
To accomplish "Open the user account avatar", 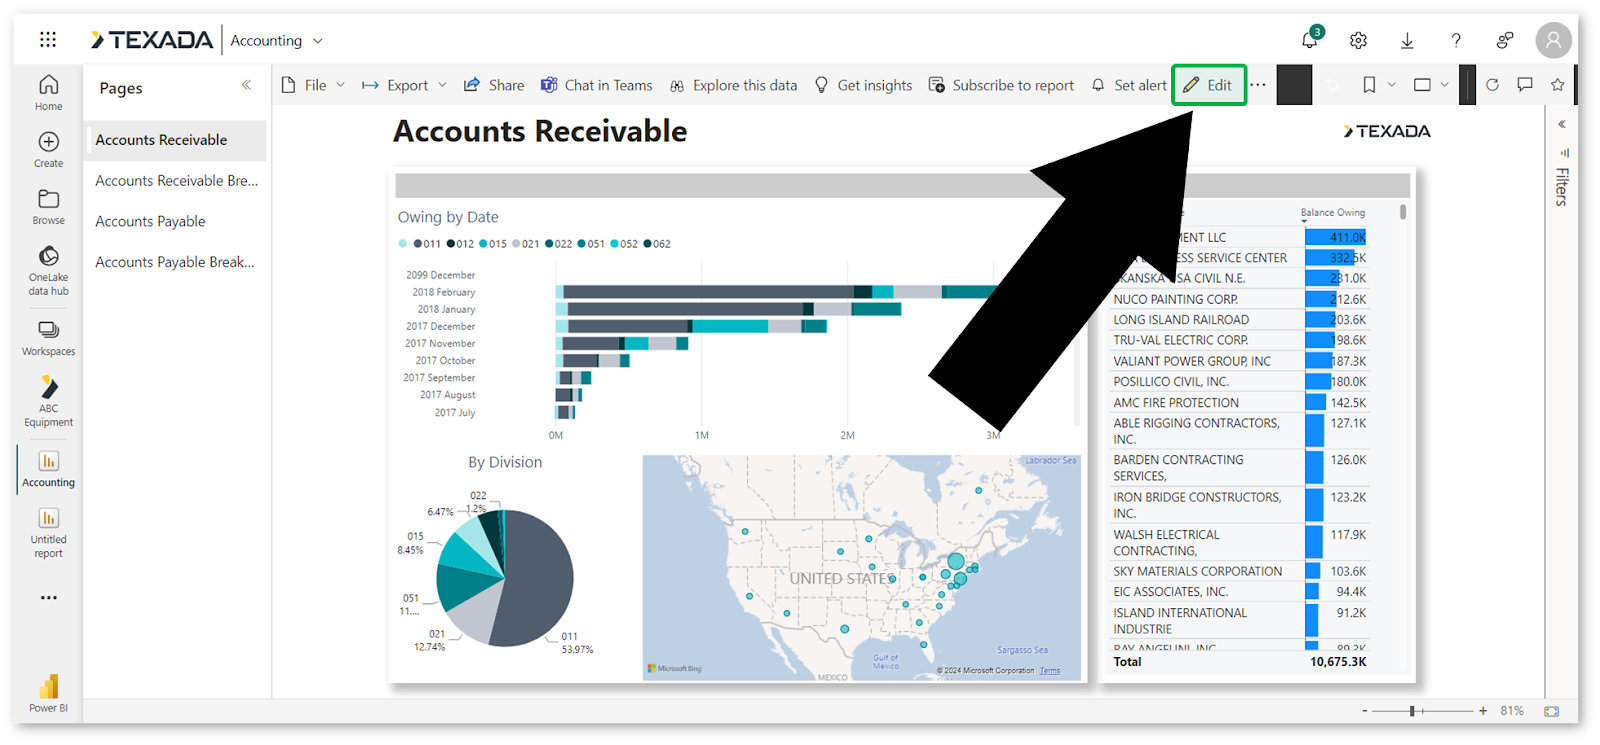I will (1553, 40).
